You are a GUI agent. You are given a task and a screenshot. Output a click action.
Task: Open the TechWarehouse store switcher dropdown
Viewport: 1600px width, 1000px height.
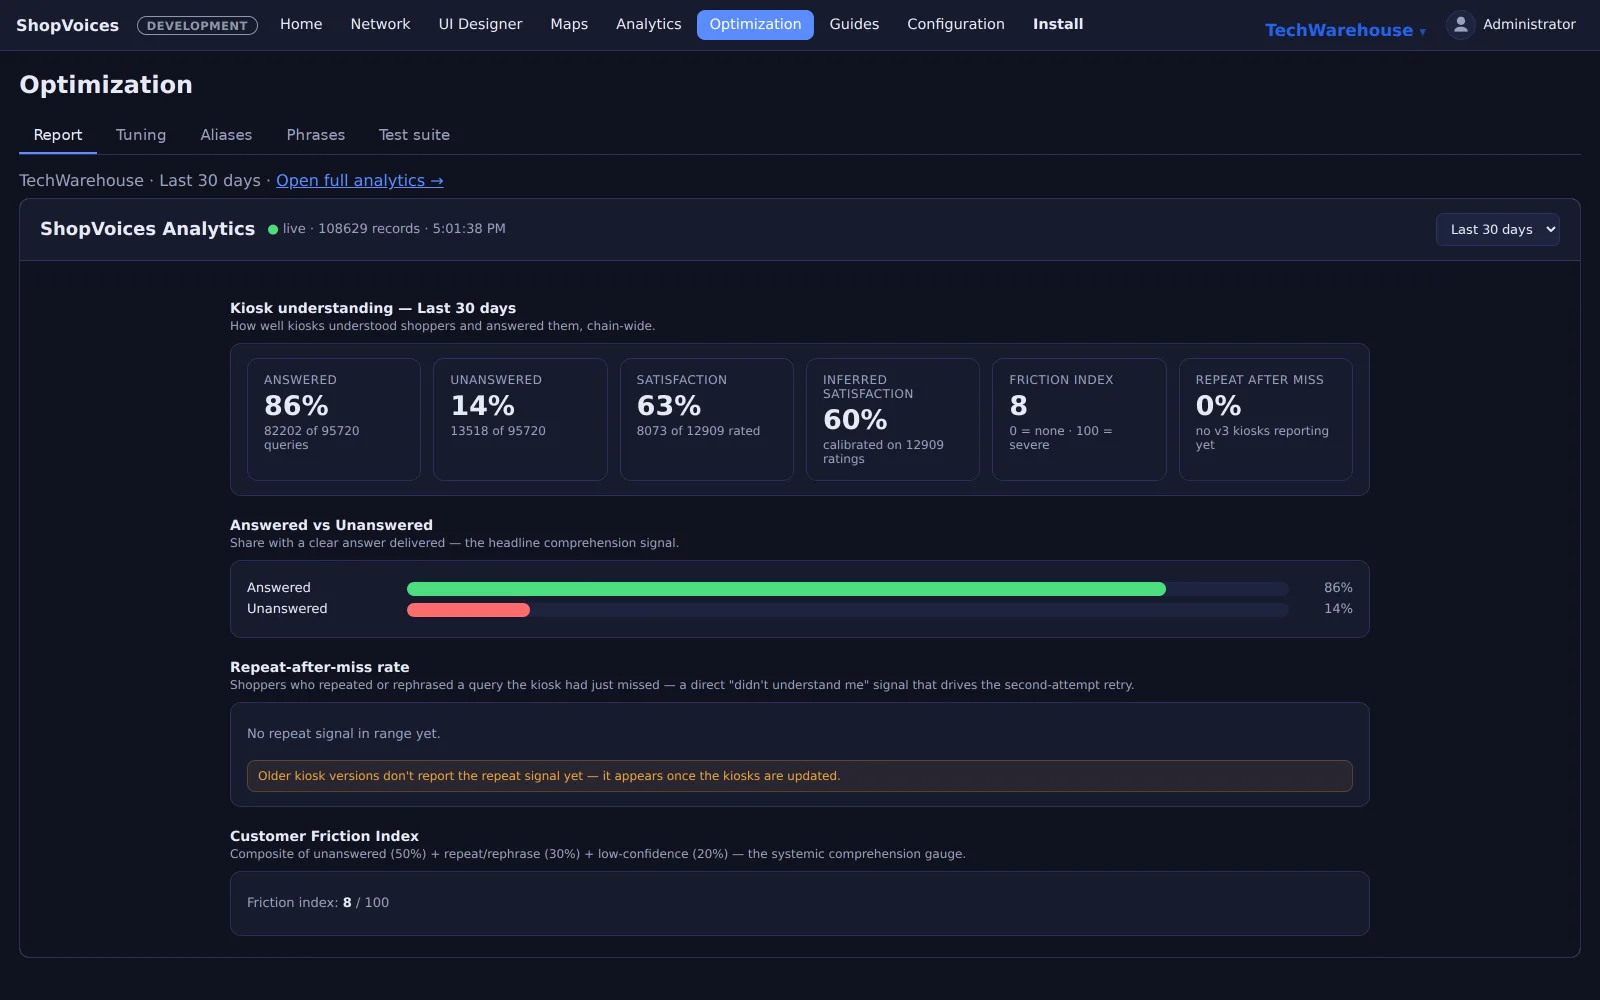[x=1345, y=30]
